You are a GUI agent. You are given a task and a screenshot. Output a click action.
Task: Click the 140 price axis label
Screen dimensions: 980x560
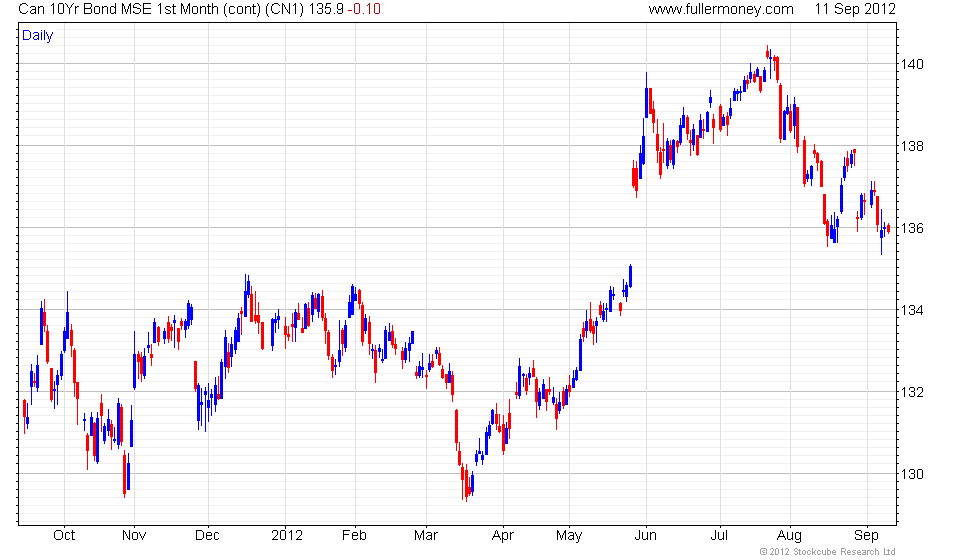(x=911, y=64)
